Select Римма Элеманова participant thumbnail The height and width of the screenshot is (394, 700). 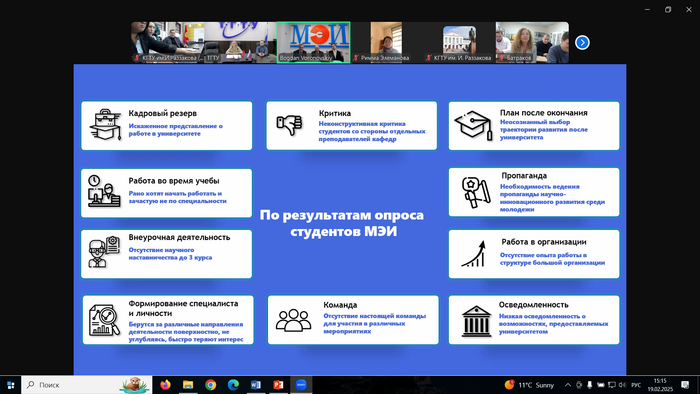(x=386, y=42)
